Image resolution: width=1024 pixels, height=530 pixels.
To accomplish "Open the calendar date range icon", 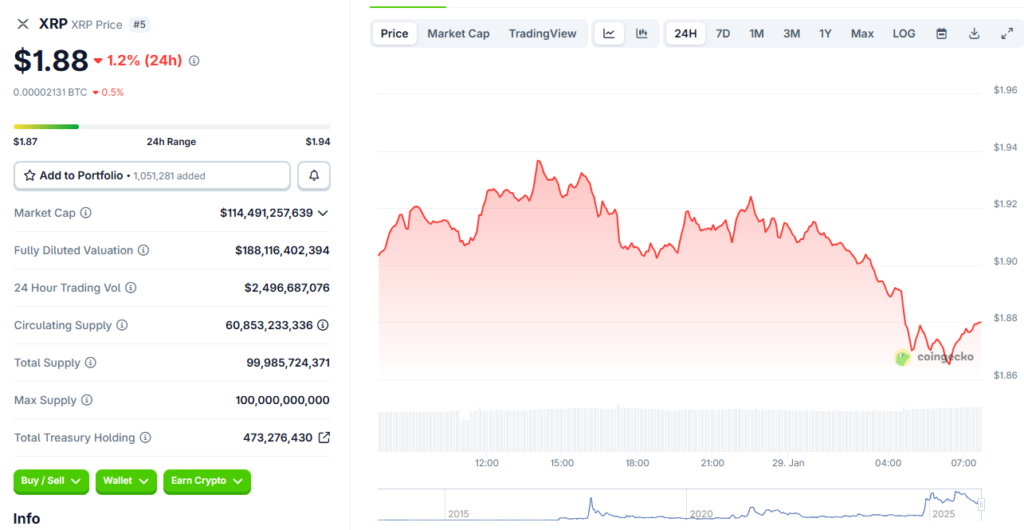I will 941,33.
